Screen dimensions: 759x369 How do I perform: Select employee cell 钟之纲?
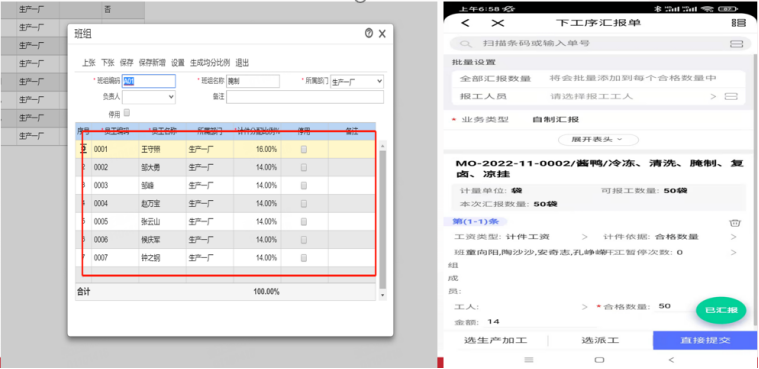[x=162, y=258]
